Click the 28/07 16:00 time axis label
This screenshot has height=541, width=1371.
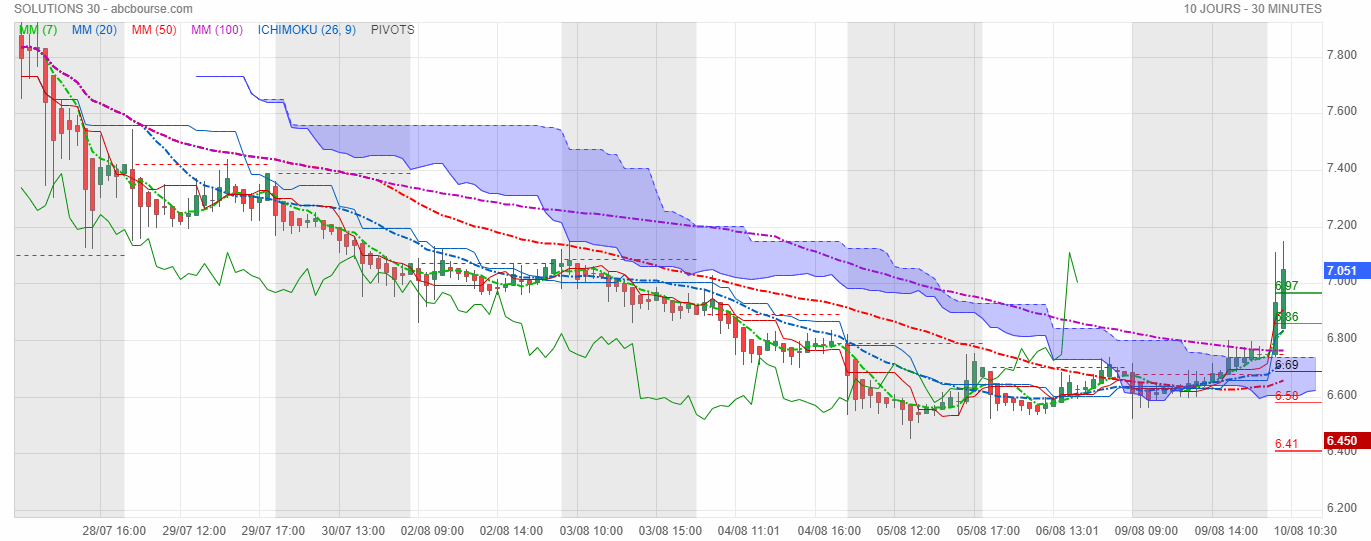tap(114, 530)
